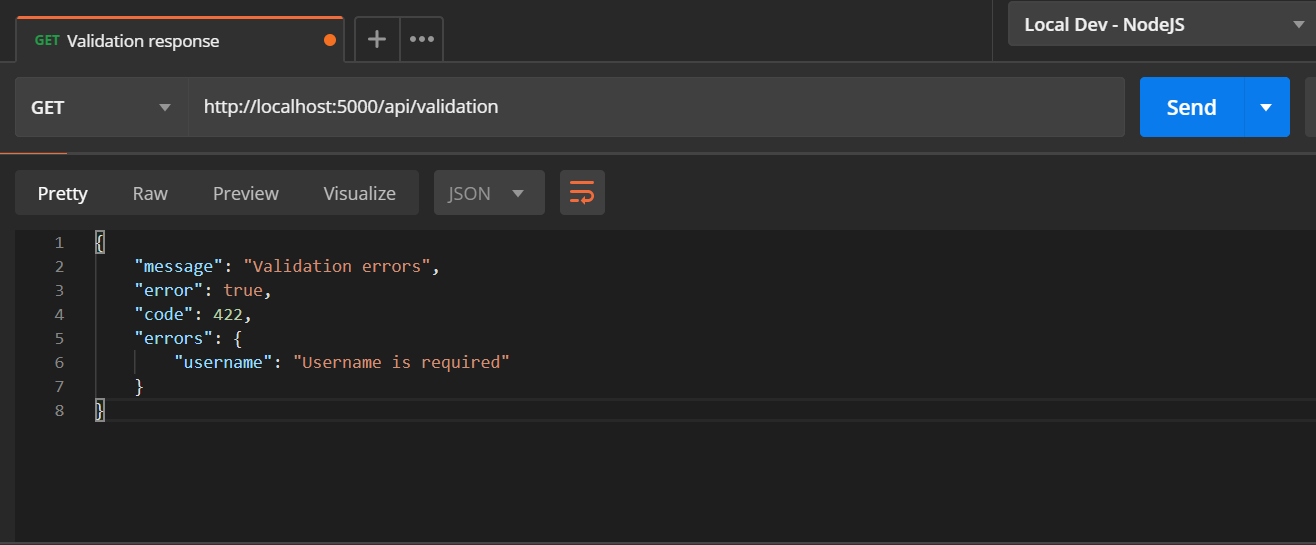Image resolution: width=1316 pixels, height=545 pixels.
Task: Switch to the Visualize view tab
Action: pos(360,193)
